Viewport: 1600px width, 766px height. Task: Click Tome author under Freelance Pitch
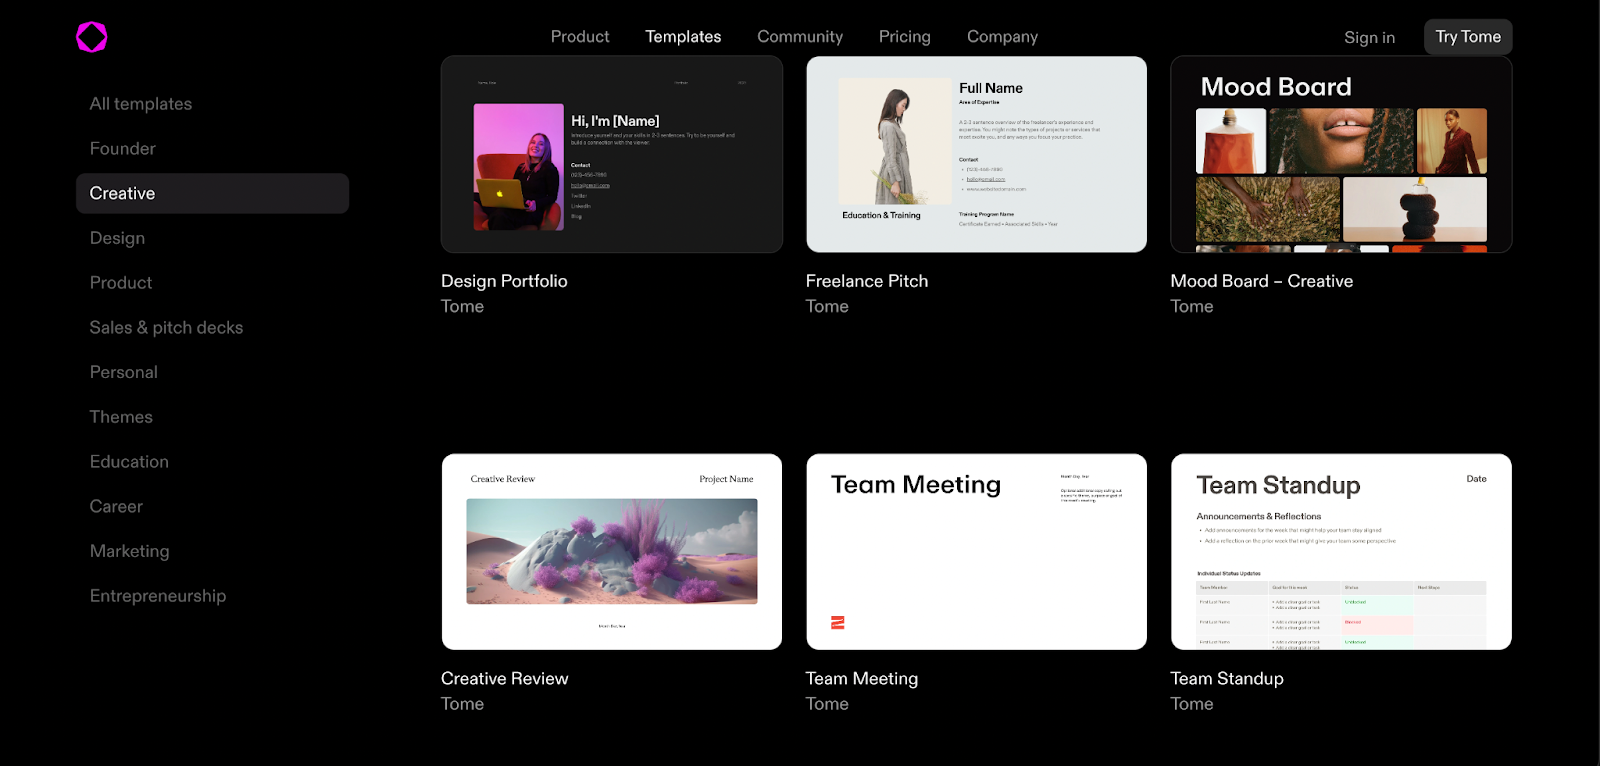point(827,306)
